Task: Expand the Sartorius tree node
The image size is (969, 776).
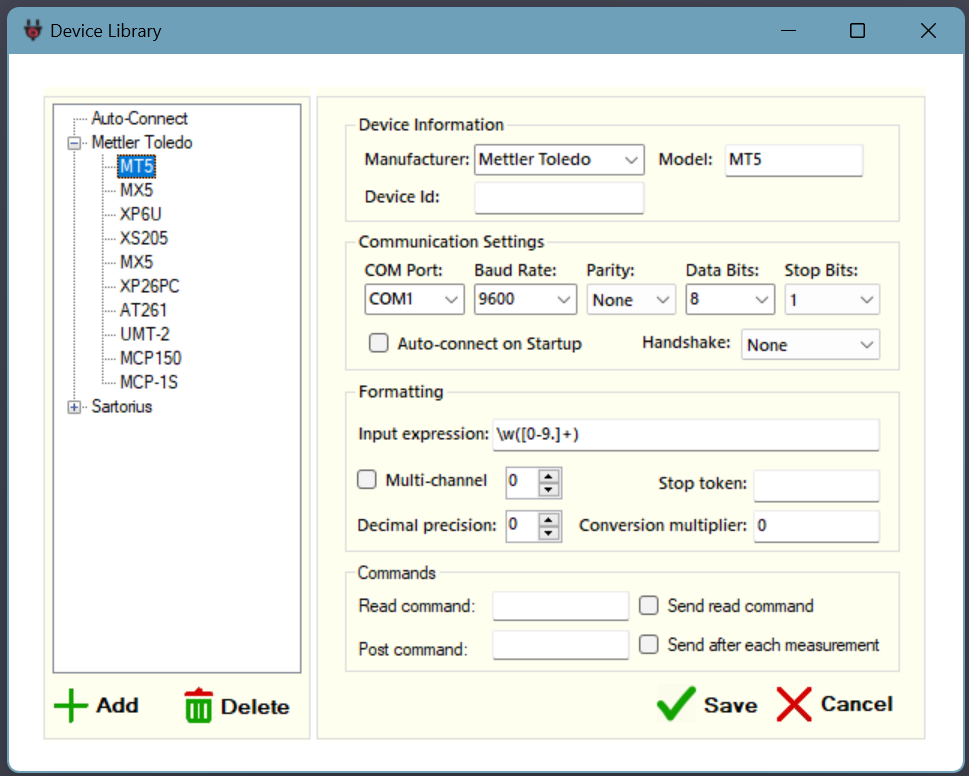Action: pos(74,407)
